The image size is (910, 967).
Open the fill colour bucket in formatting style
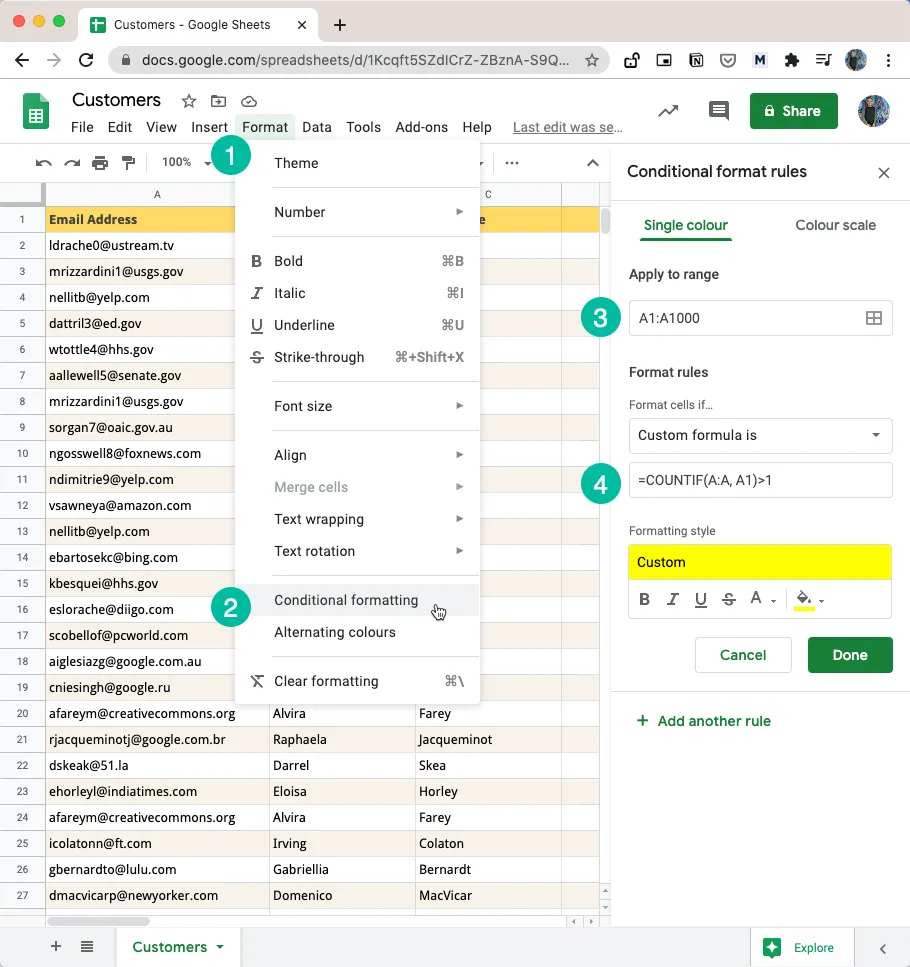coord(805,599)
